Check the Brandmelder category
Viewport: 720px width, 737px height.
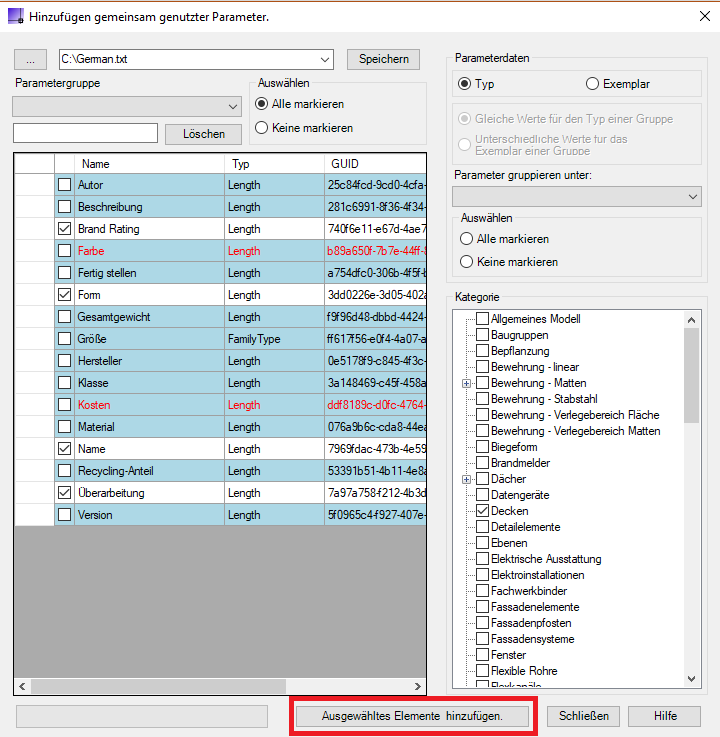[x=482, y=463]
